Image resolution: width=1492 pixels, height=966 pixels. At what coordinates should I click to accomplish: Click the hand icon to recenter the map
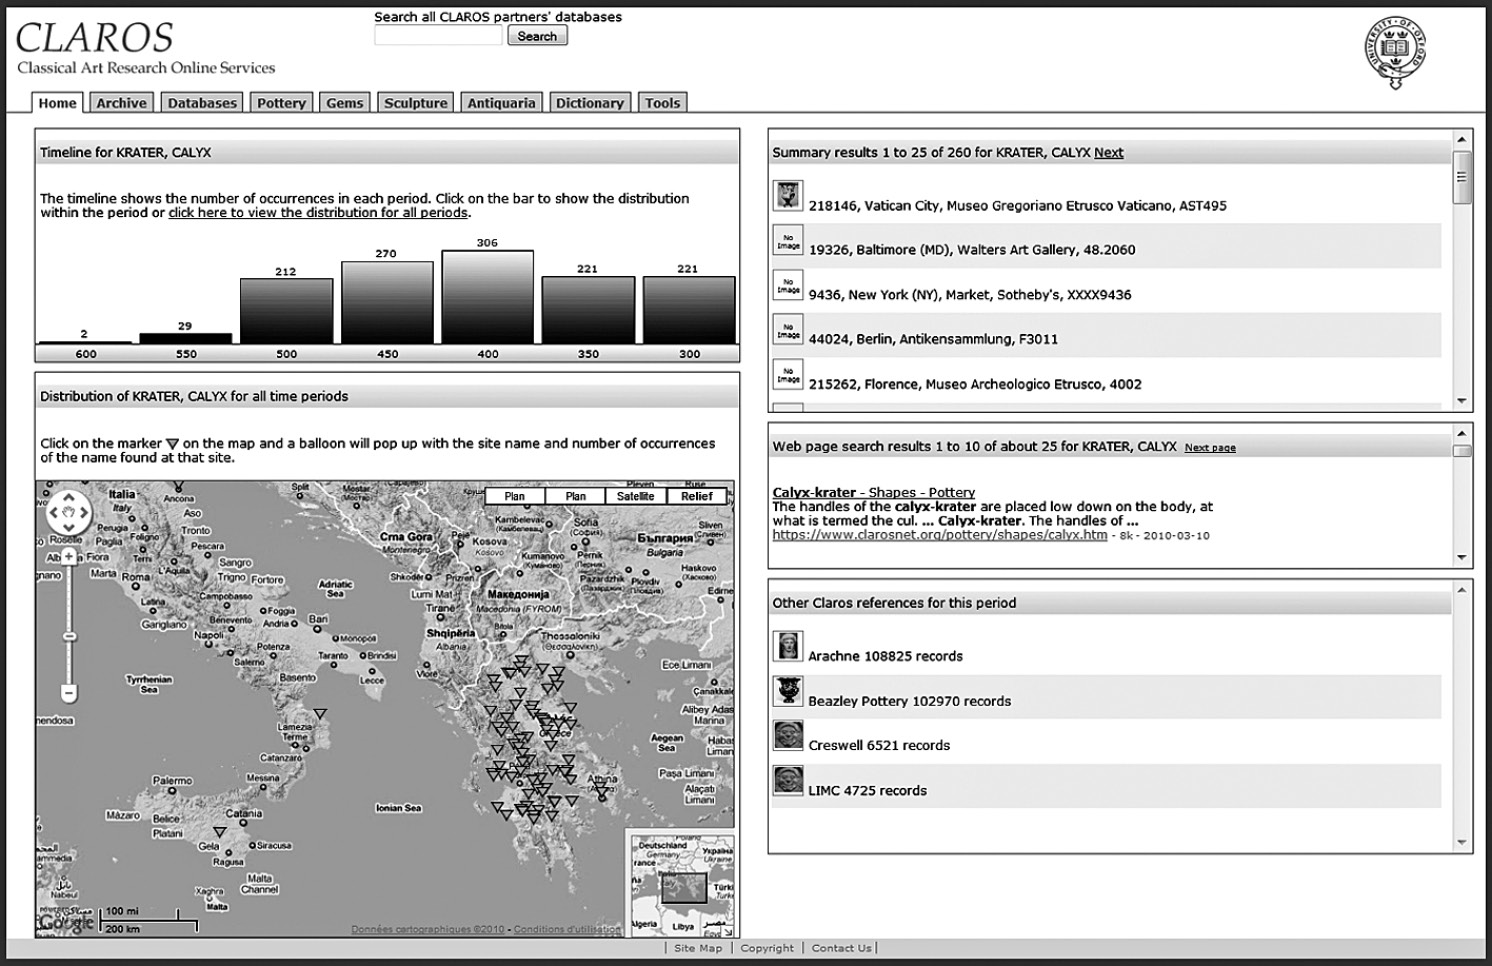coord(68,513)
